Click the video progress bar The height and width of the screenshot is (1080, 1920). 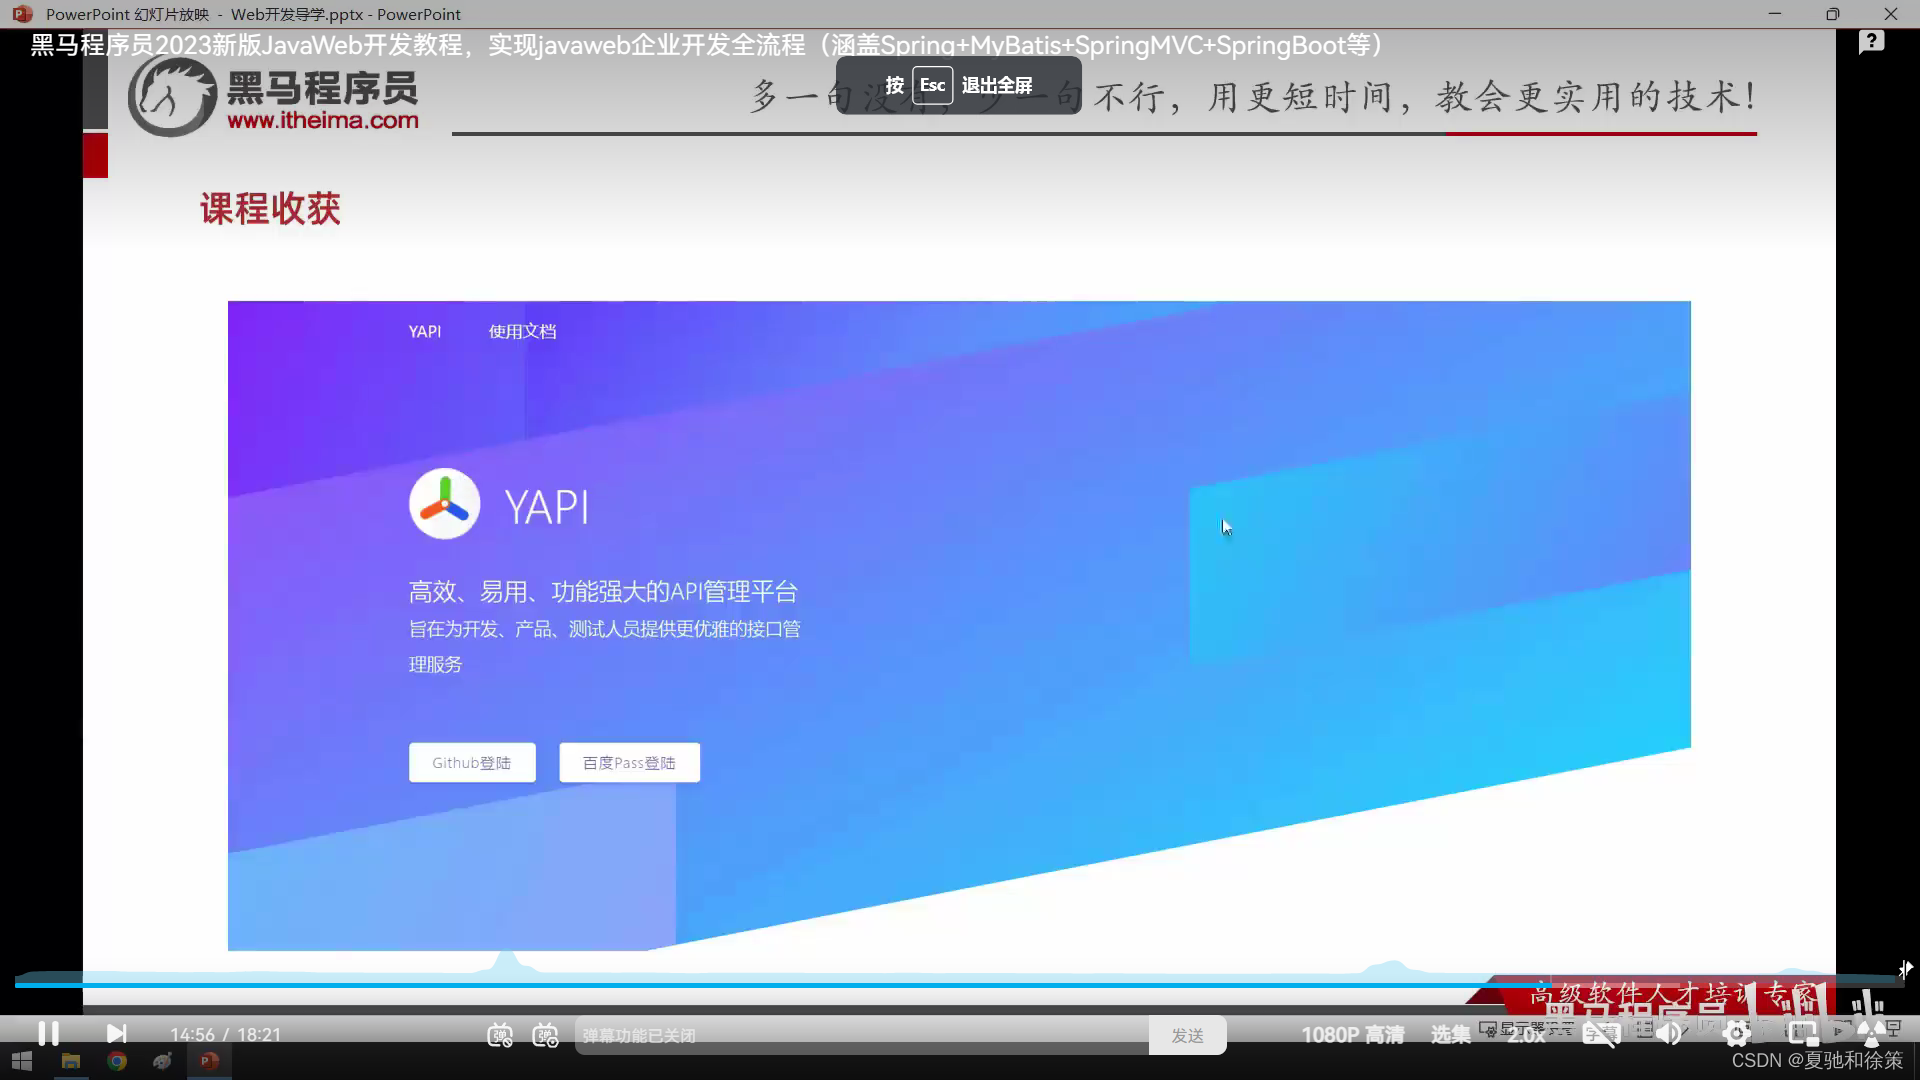click(958, 985)
